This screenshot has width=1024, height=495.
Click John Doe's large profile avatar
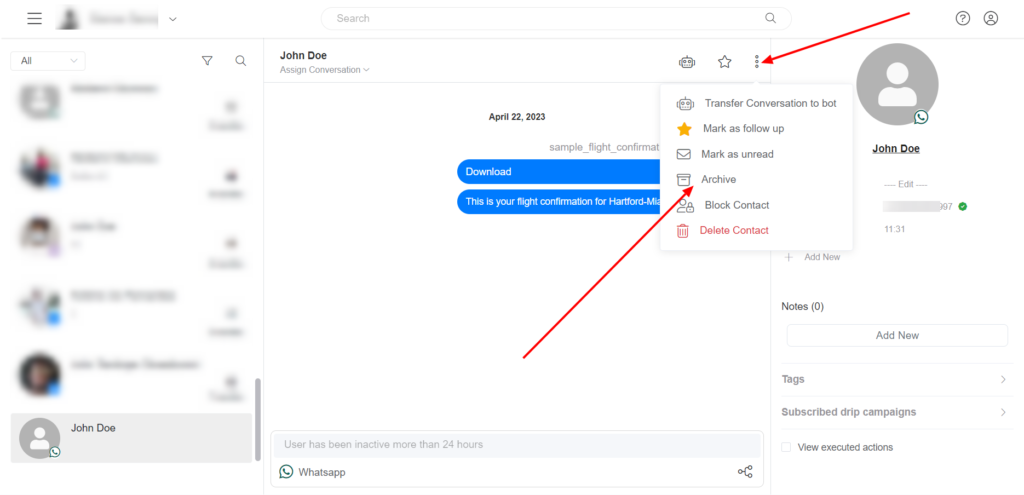(897, 84)
